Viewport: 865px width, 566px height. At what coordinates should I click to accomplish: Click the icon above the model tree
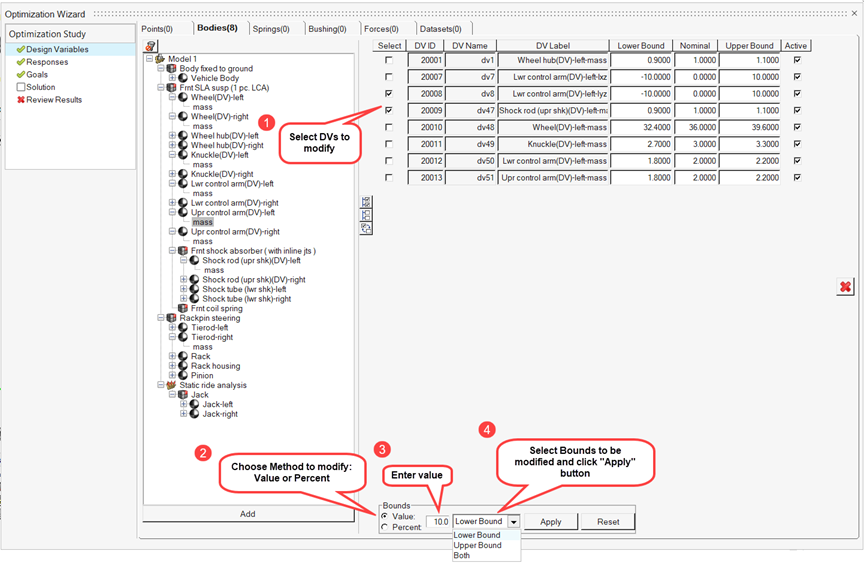coord(150,46)
